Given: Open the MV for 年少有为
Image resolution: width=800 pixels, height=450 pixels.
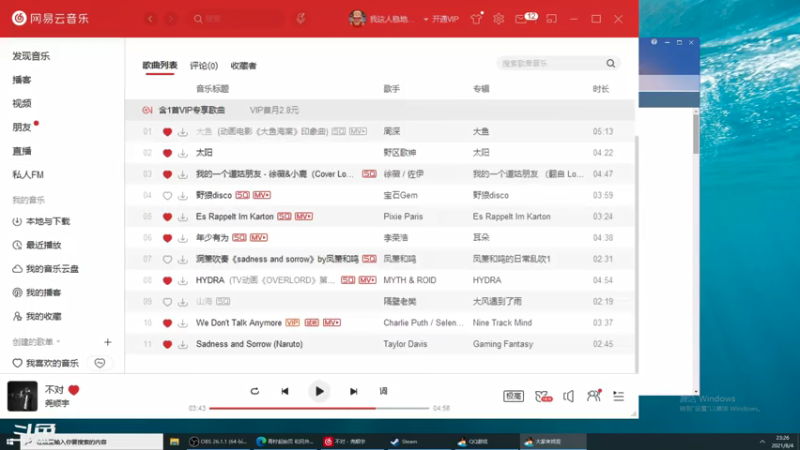Looking at the screenshot, I should pyautogui.click(x=259, y=238).
